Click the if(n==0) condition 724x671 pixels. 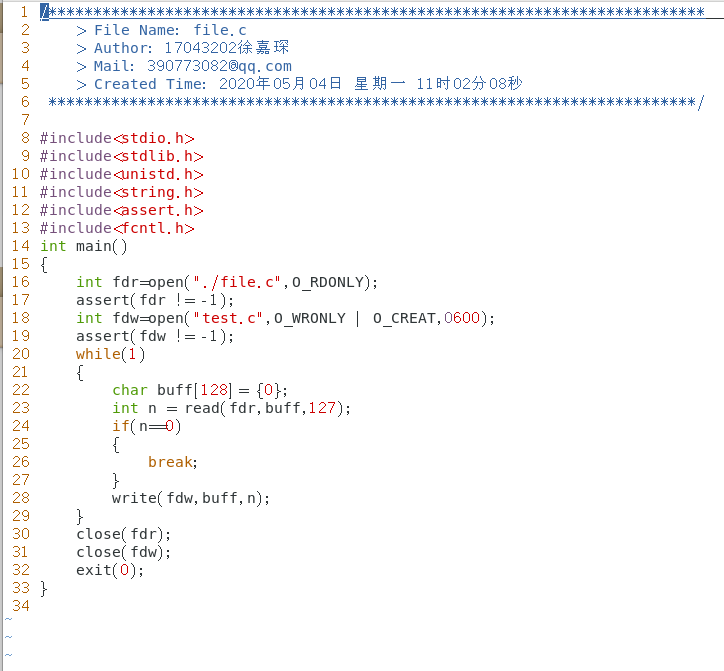click(147, 426)
